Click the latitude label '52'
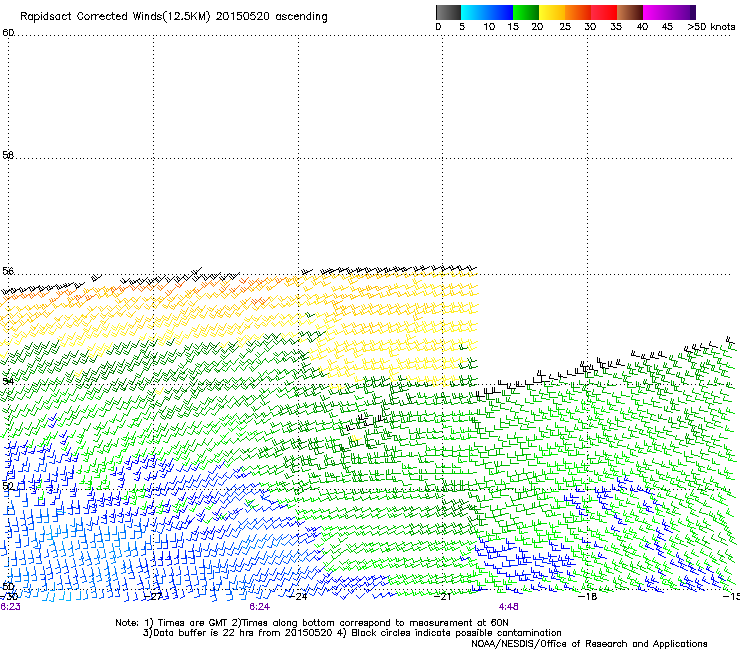 tap(8, 486)
